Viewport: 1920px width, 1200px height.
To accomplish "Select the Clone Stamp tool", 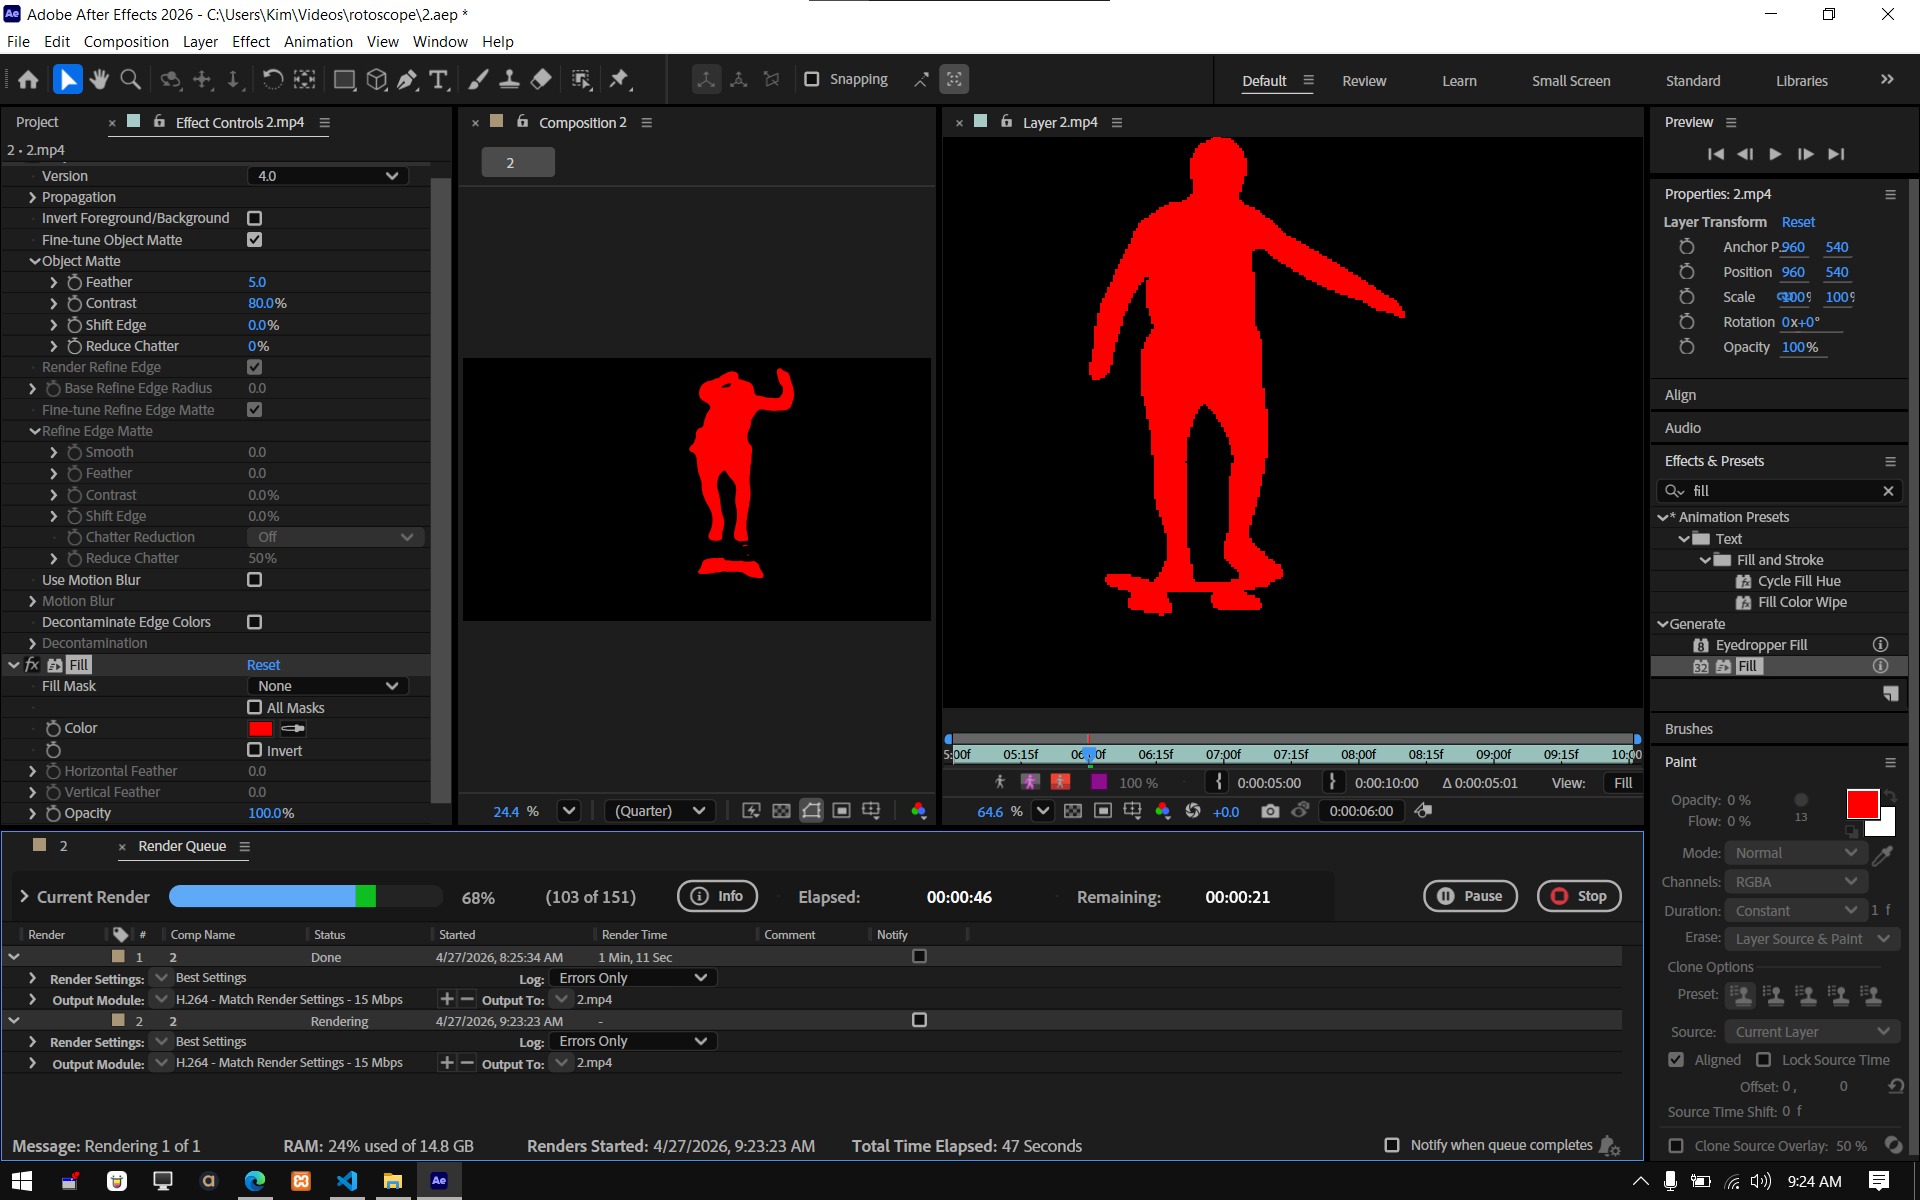I will 509,79.
